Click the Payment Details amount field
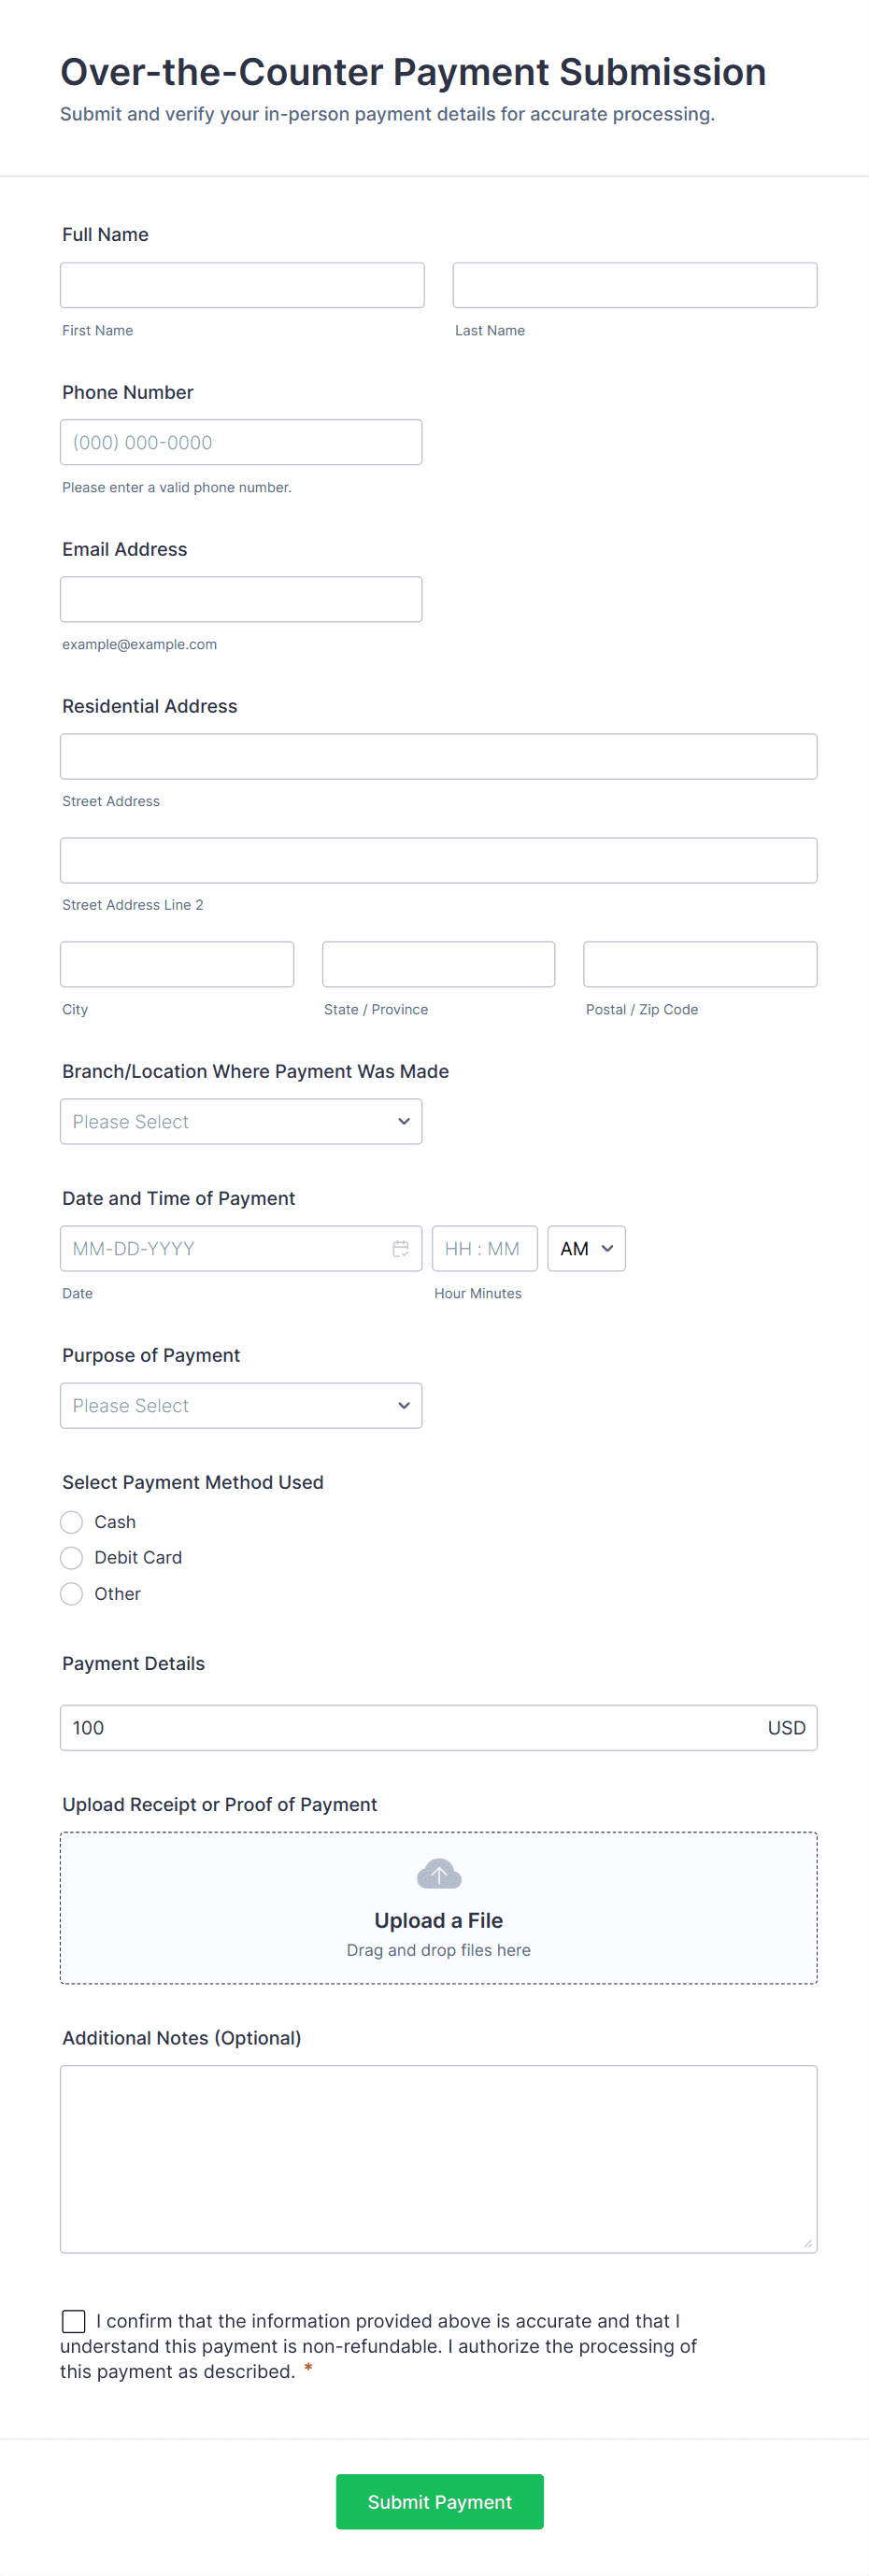 [410, 1727]
